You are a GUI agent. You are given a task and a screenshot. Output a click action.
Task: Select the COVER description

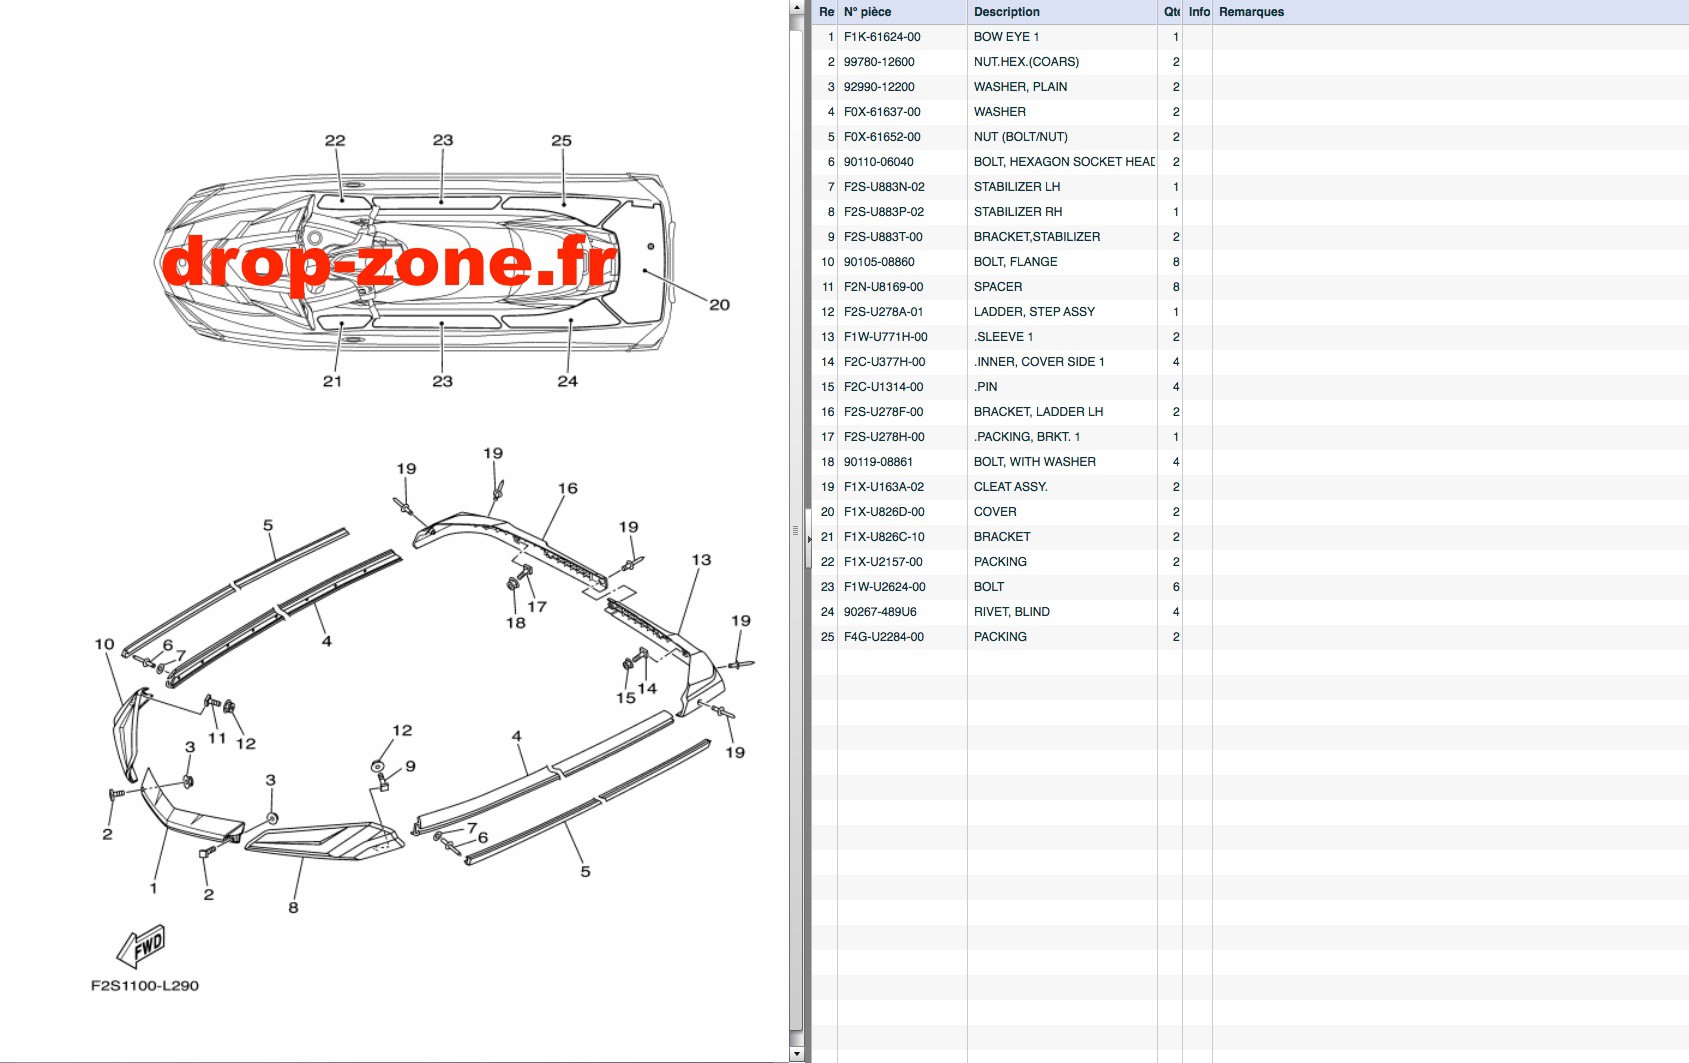[x=995, y=512]
